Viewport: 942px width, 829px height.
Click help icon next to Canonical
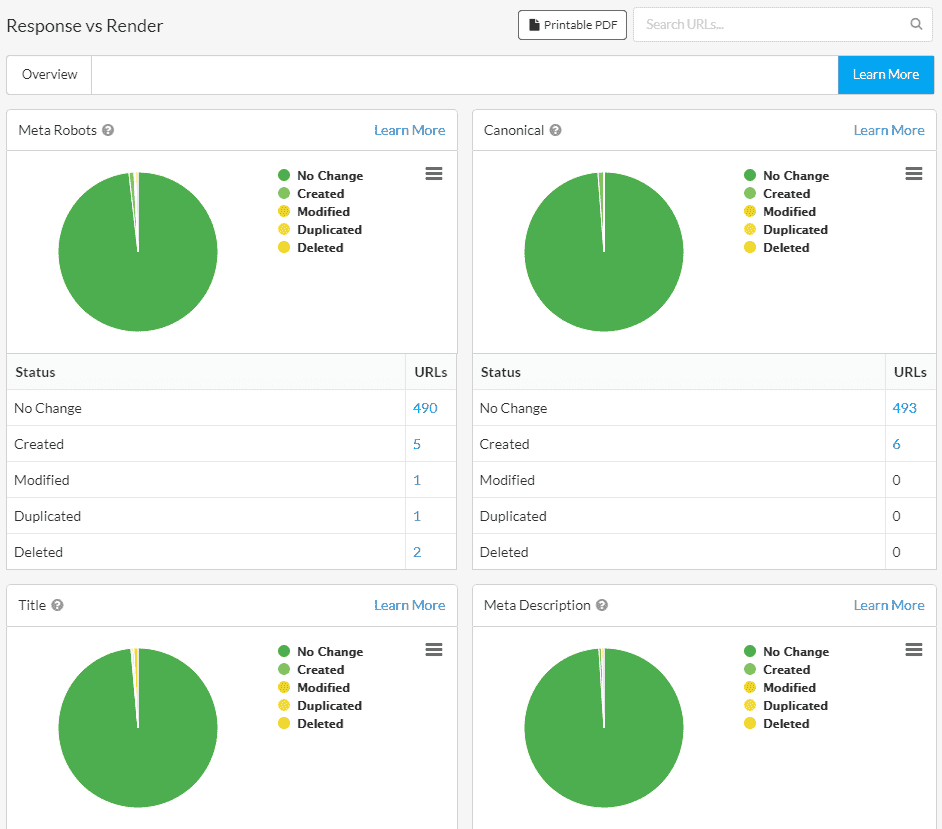(x=556, y=130)
